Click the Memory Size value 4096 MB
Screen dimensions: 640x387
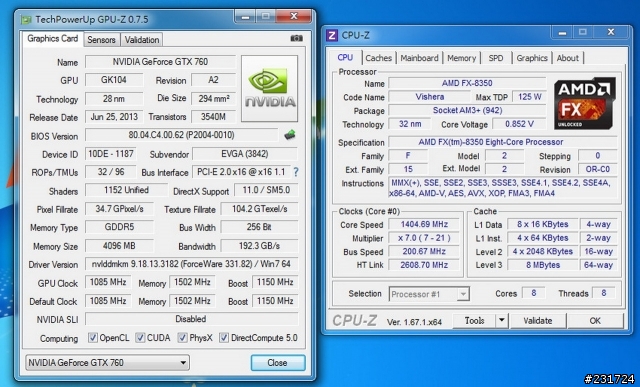[x=119, y=246]
